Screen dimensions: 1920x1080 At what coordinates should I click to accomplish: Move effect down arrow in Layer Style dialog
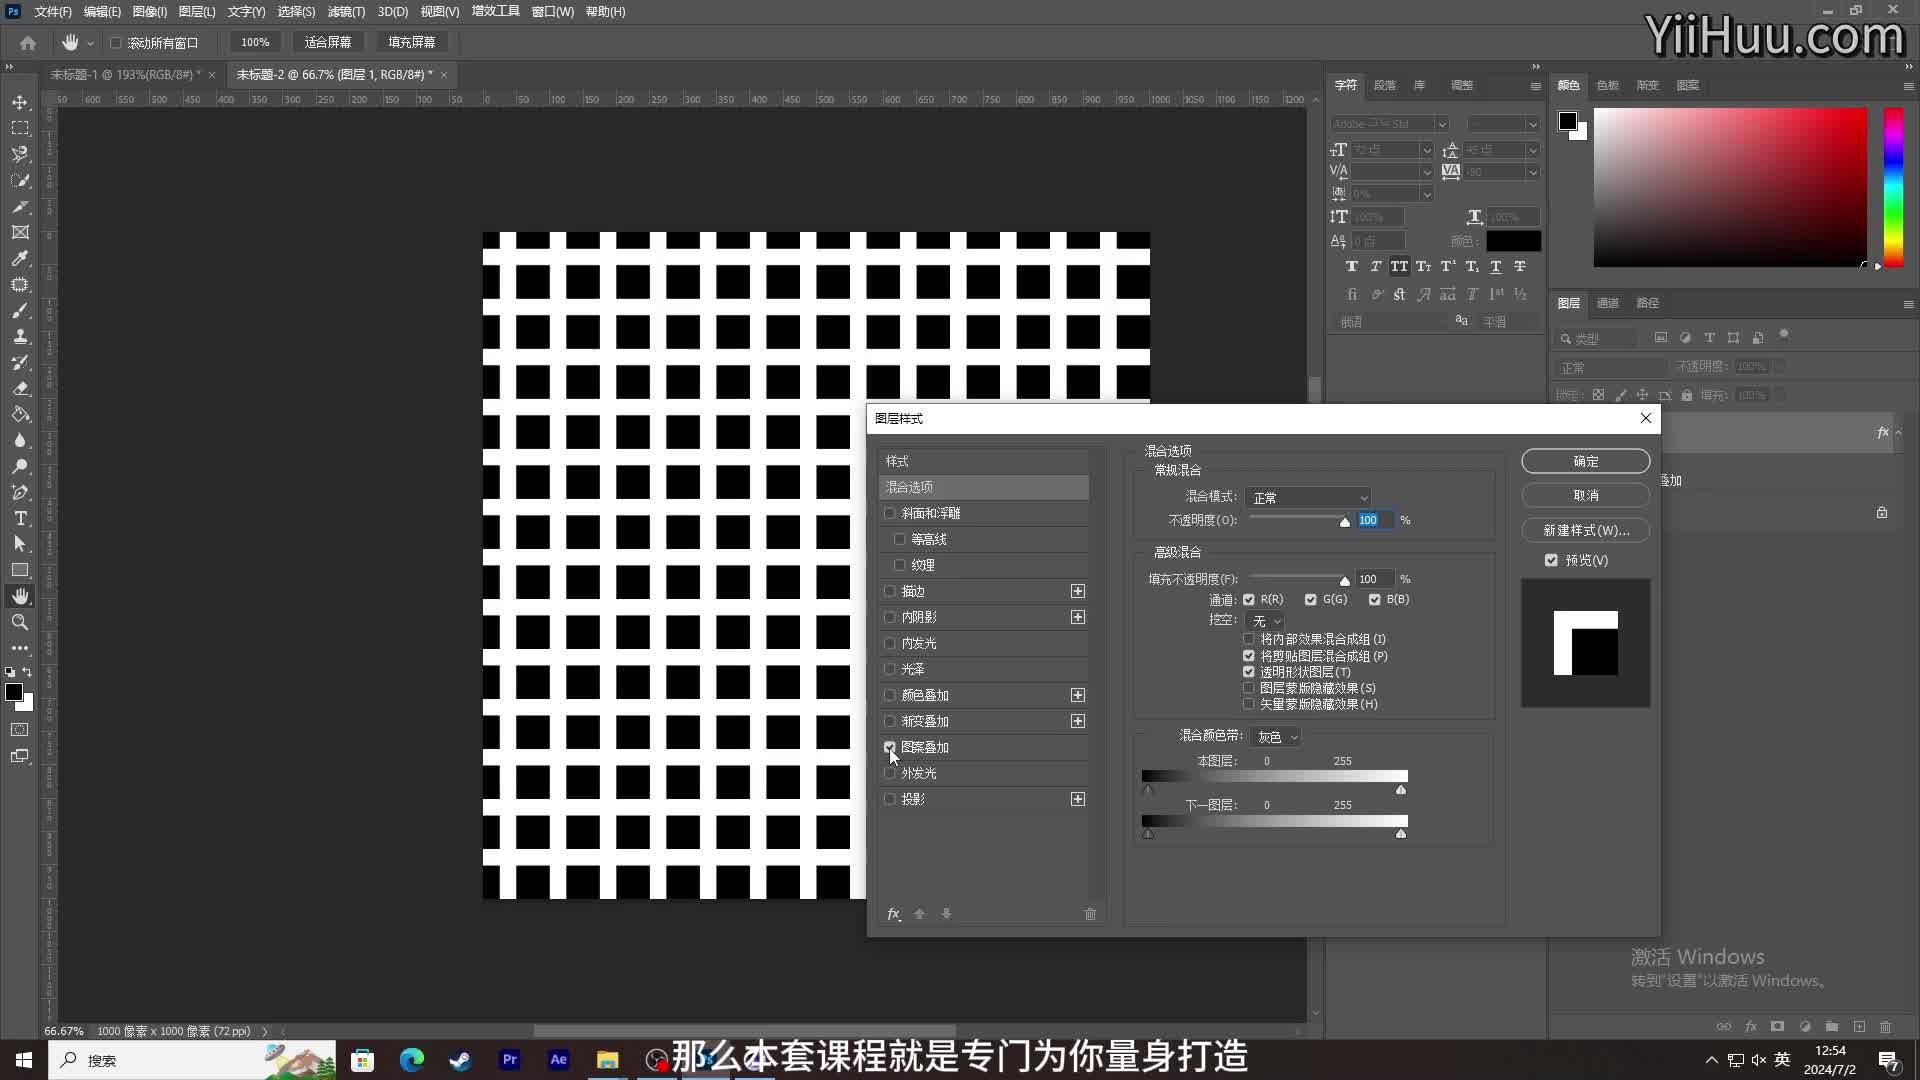tap(946, 914)
